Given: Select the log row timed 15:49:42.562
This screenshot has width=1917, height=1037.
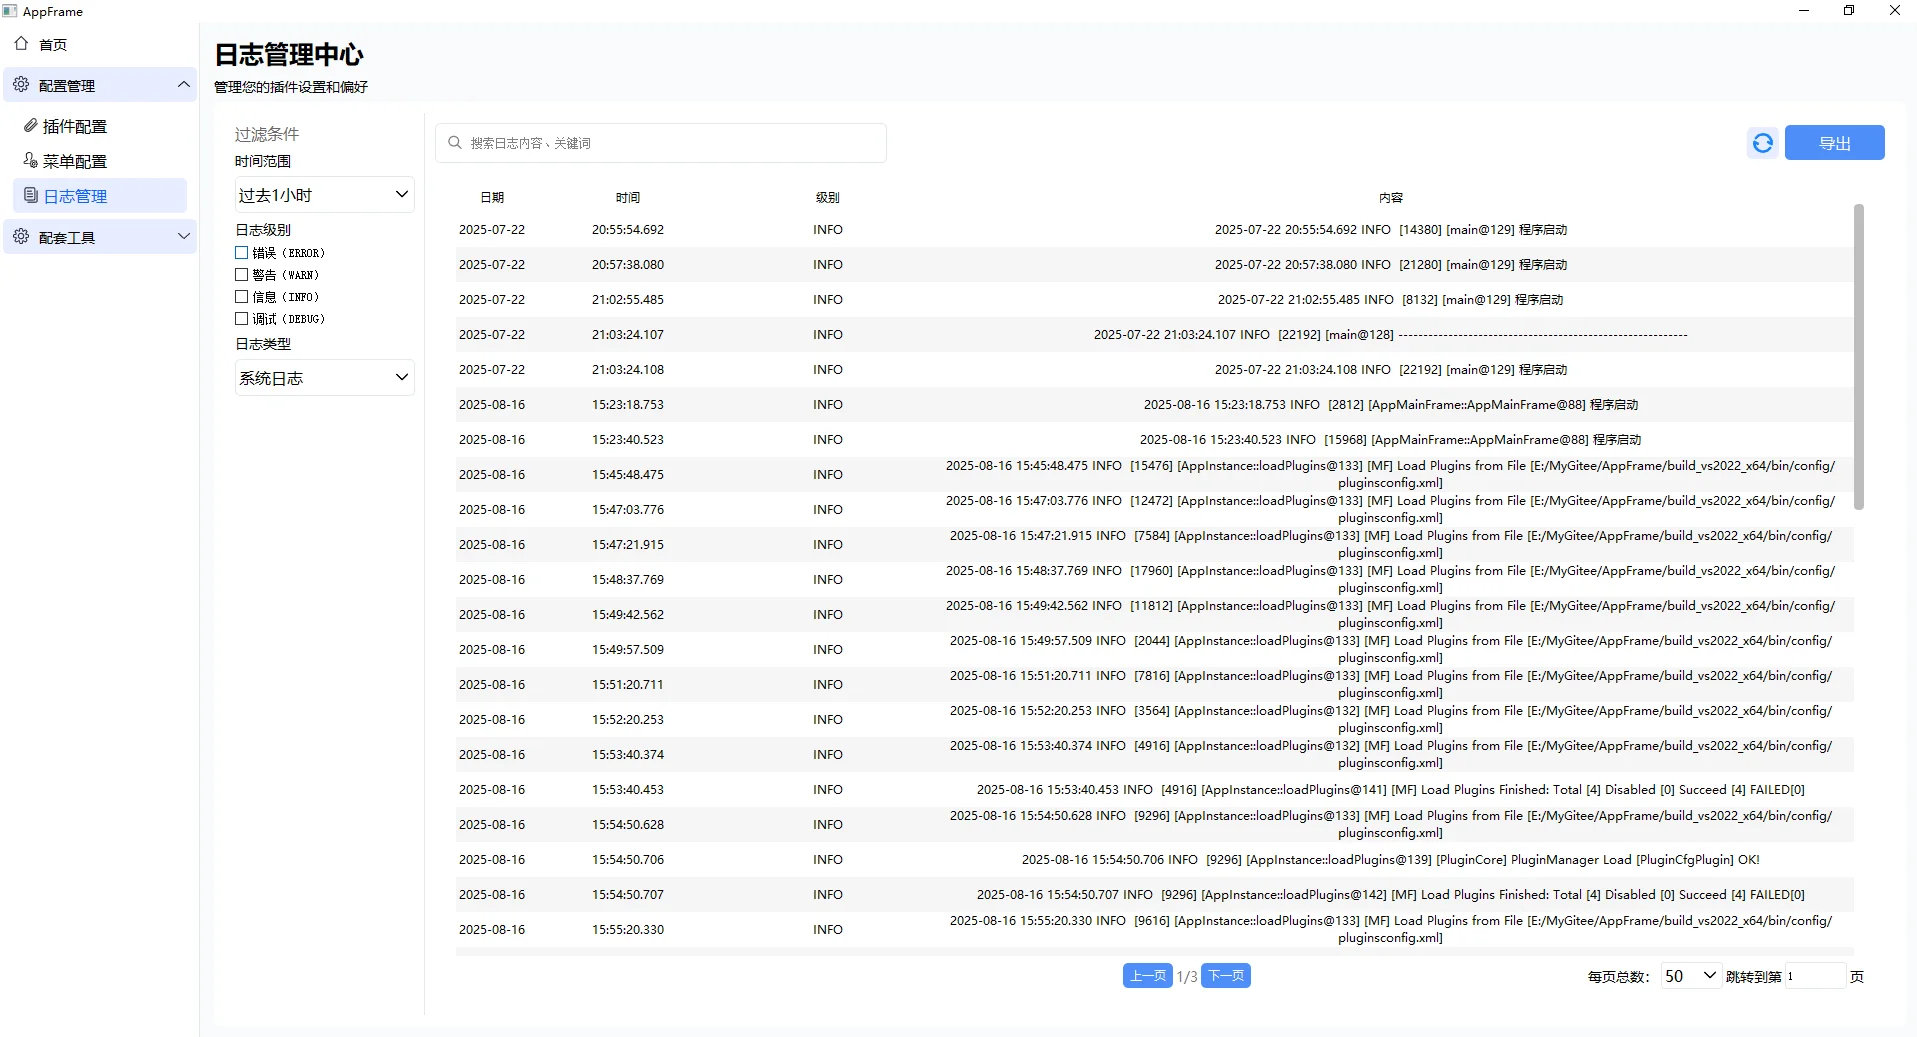Looking at the screenshot, I should pos(1155,615).
